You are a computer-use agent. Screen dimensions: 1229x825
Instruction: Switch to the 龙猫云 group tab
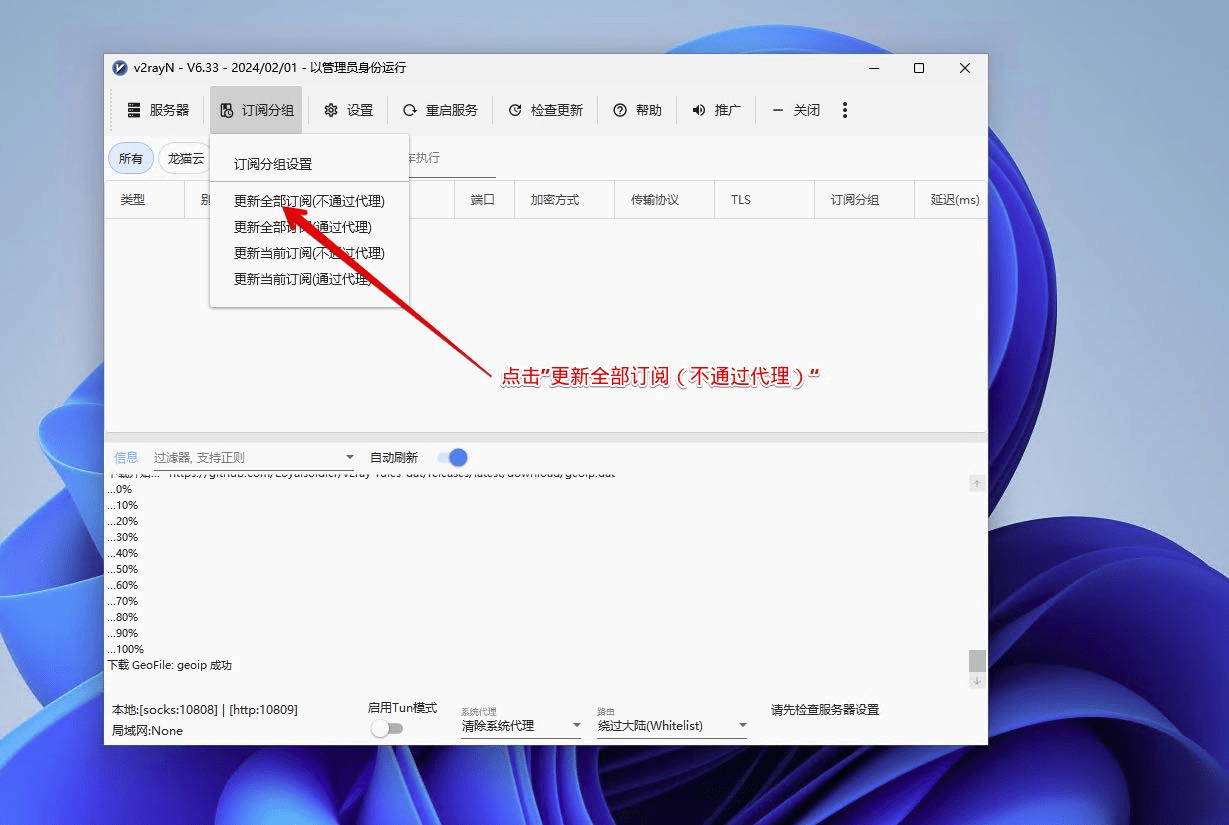184,158
